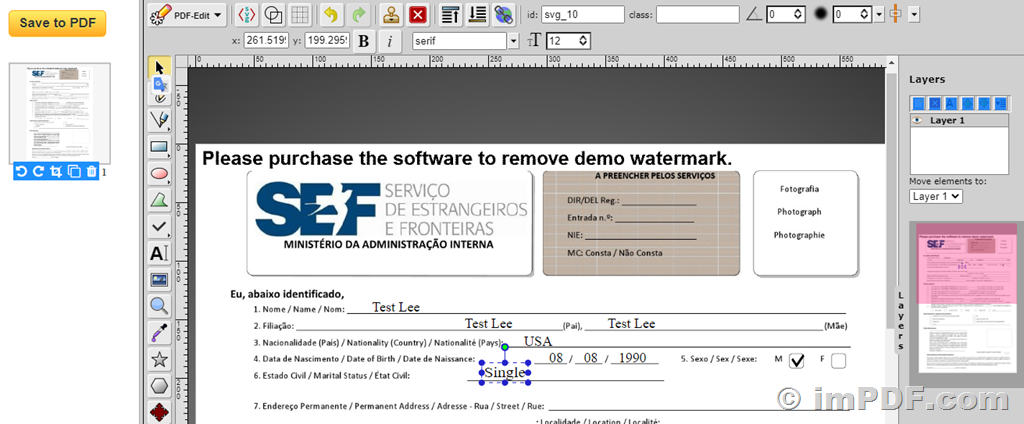1024x424 pixels.
Task: Select the red Ellipse tool
Action: coord(160,174)
